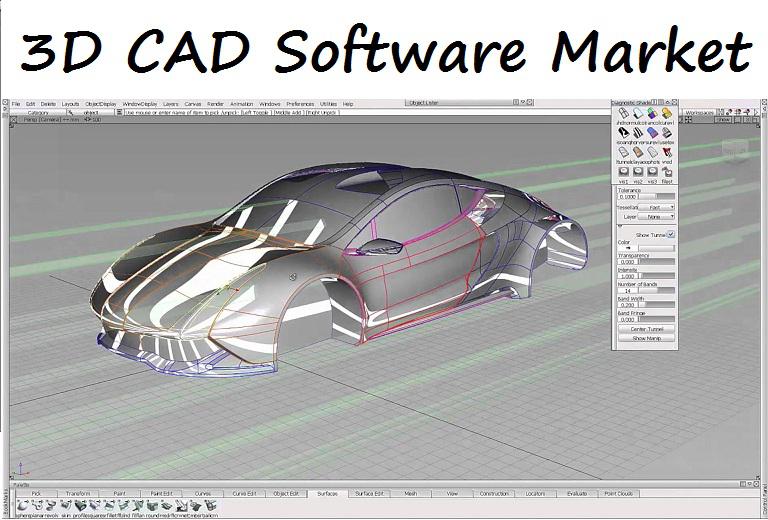Choose the vis1 shading preset
This screenshot has width=768, height=520.
click(624, 172)
